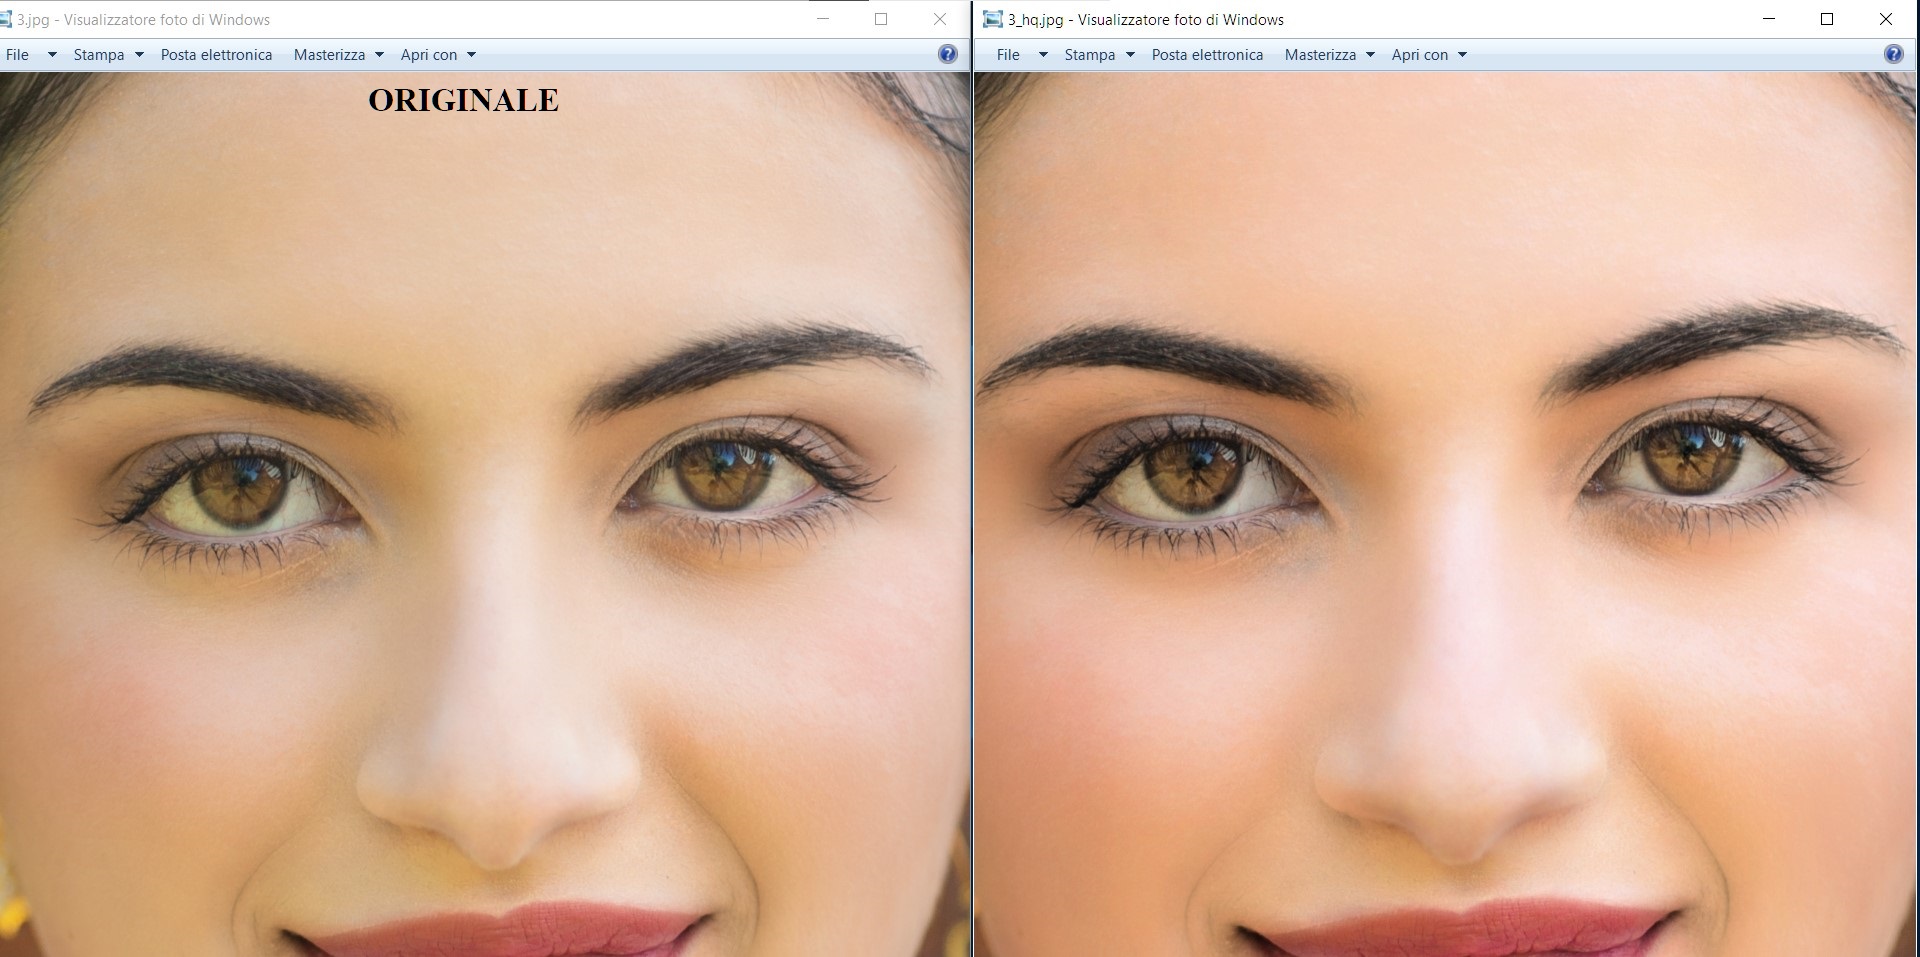Minimize the 3.jpg window
This screenshot has height=957, width=1920.
point(823,19)
